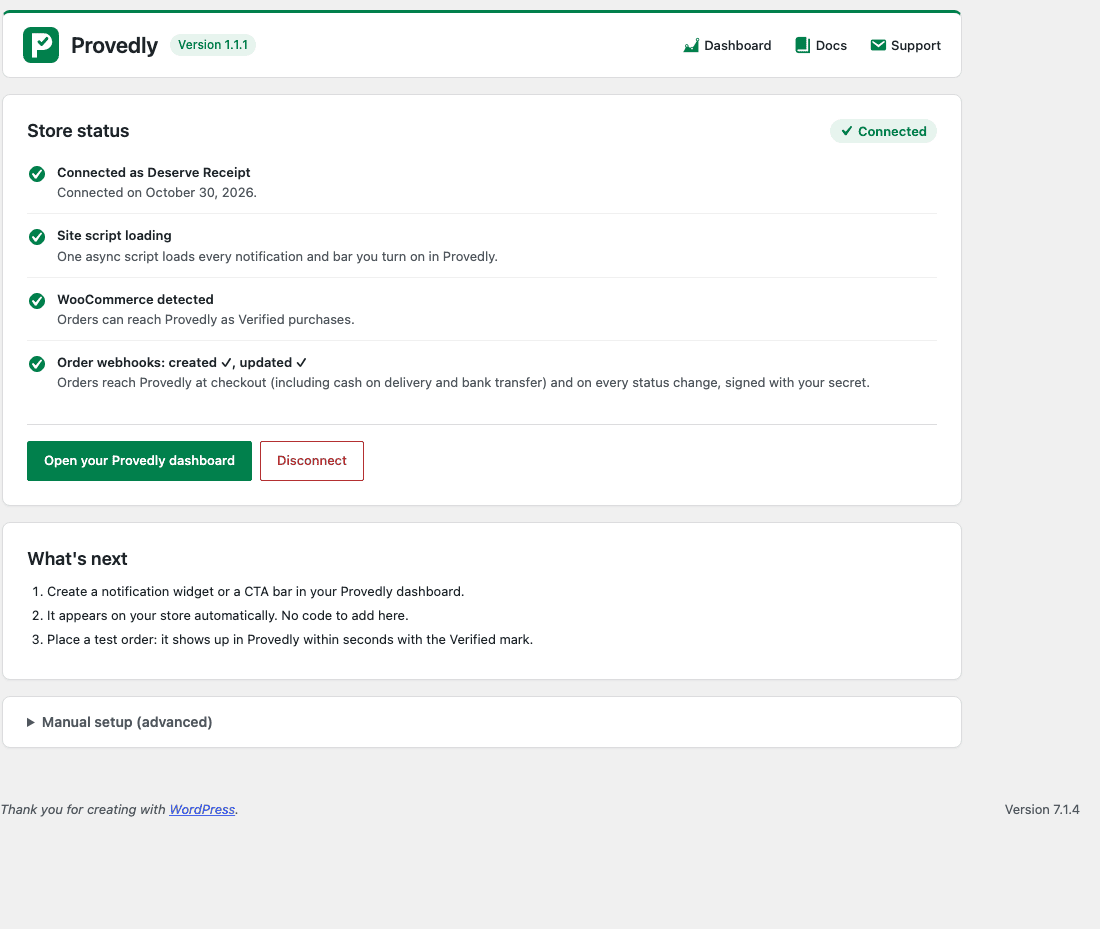Click the Dashboard chart icon in header
Viewport: 1100px width, 929px height.
(691, 46)
